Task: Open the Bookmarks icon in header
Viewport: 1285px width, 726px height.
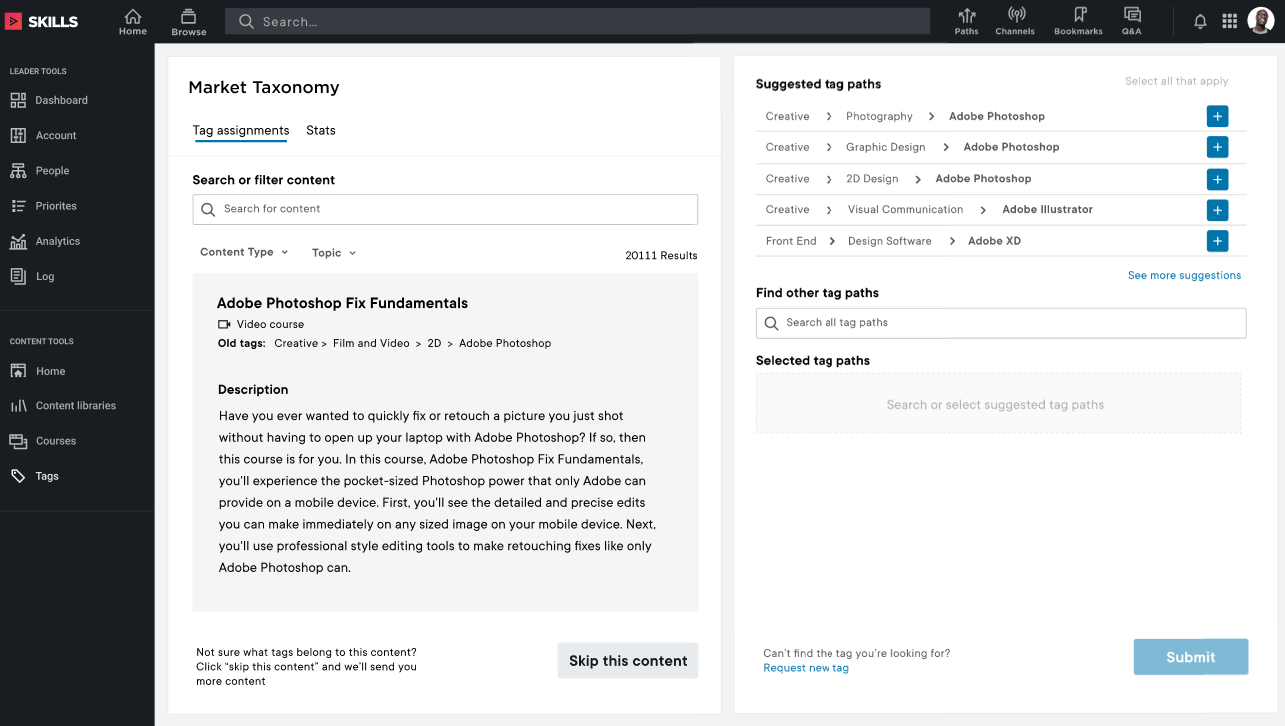Action: pyautogui.click(x=1078, y=21)
